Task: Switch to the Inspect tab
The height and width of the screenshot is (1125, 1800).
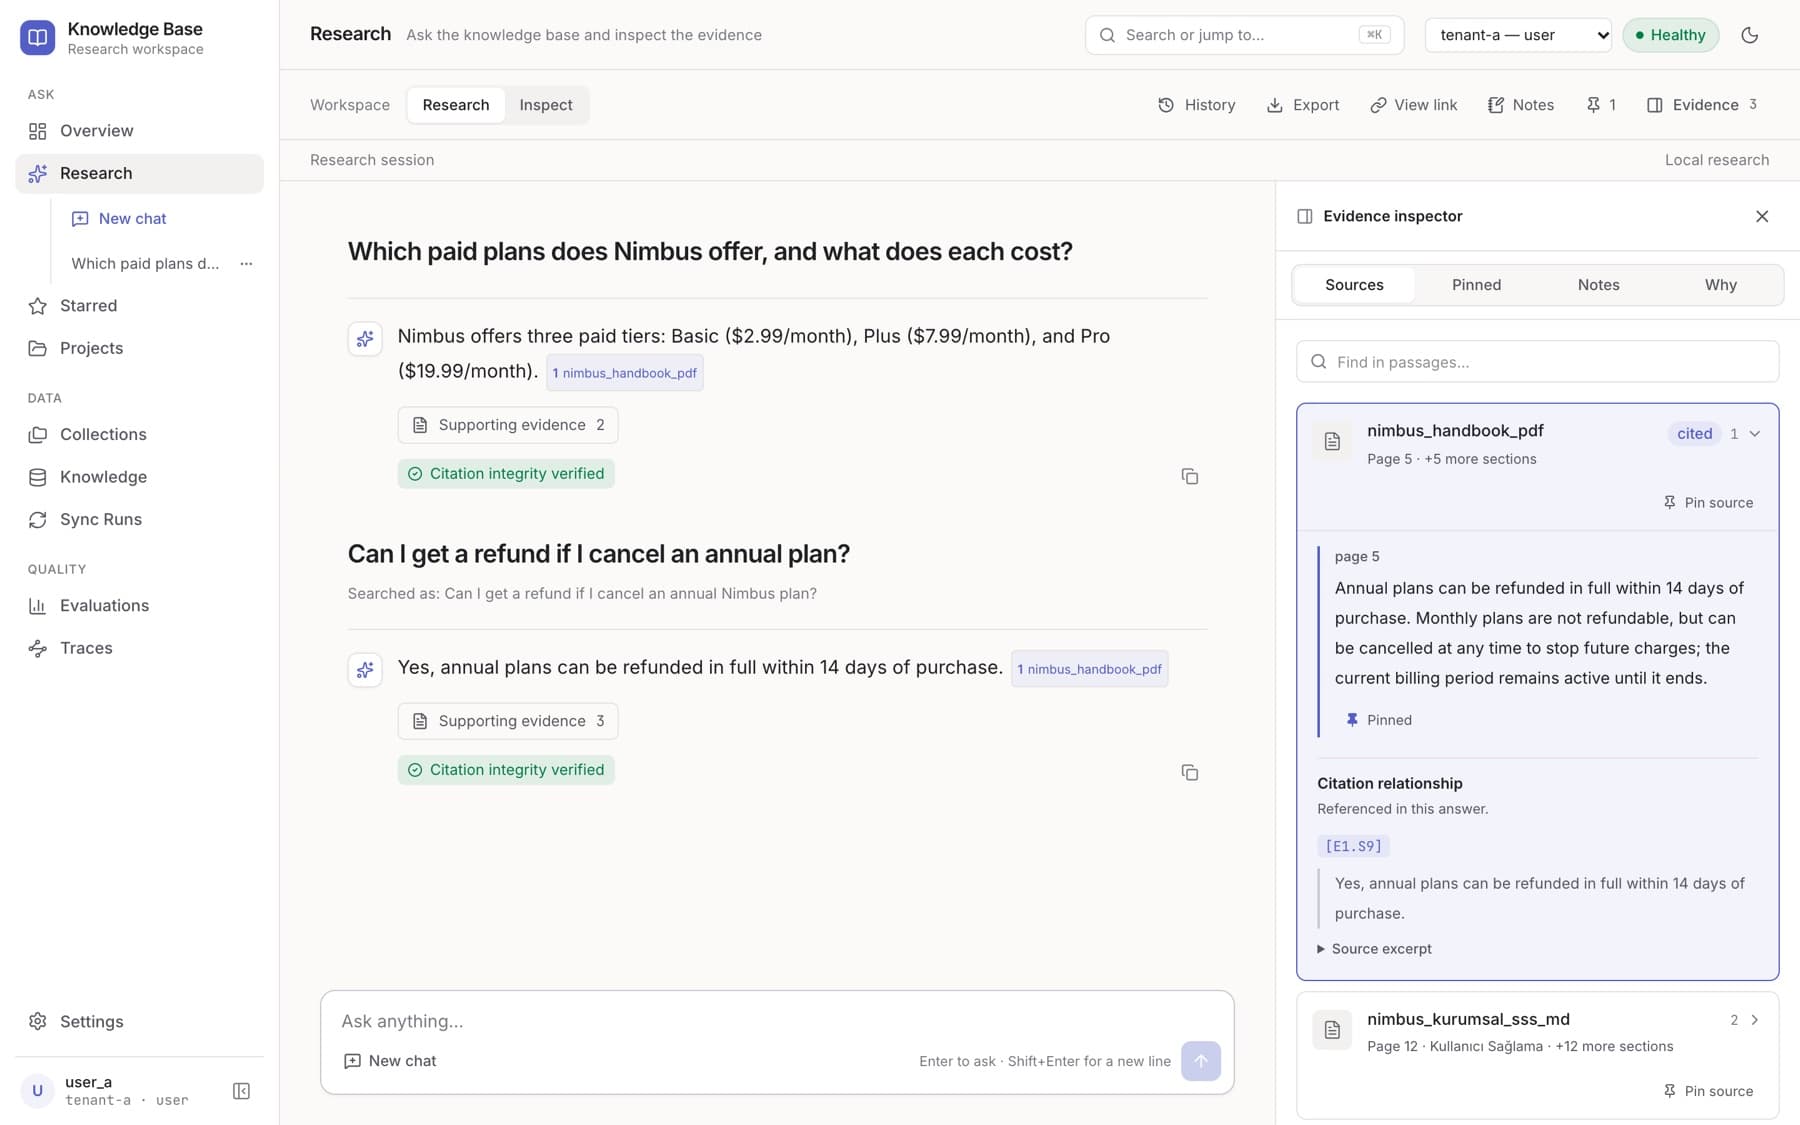Action: (546, 105)
